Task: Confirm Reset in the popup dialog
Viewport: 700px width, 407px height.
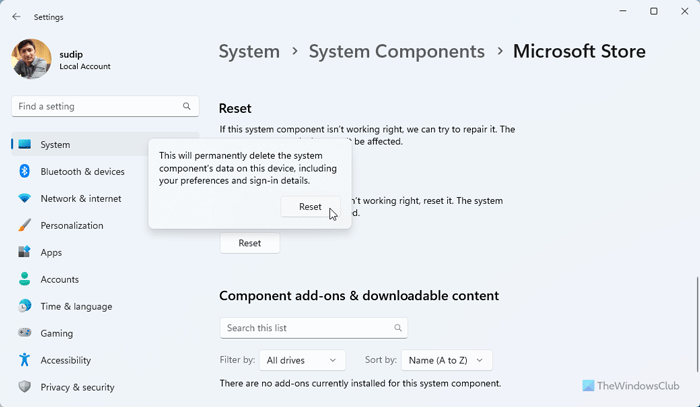Action: [x=310, y=207]
